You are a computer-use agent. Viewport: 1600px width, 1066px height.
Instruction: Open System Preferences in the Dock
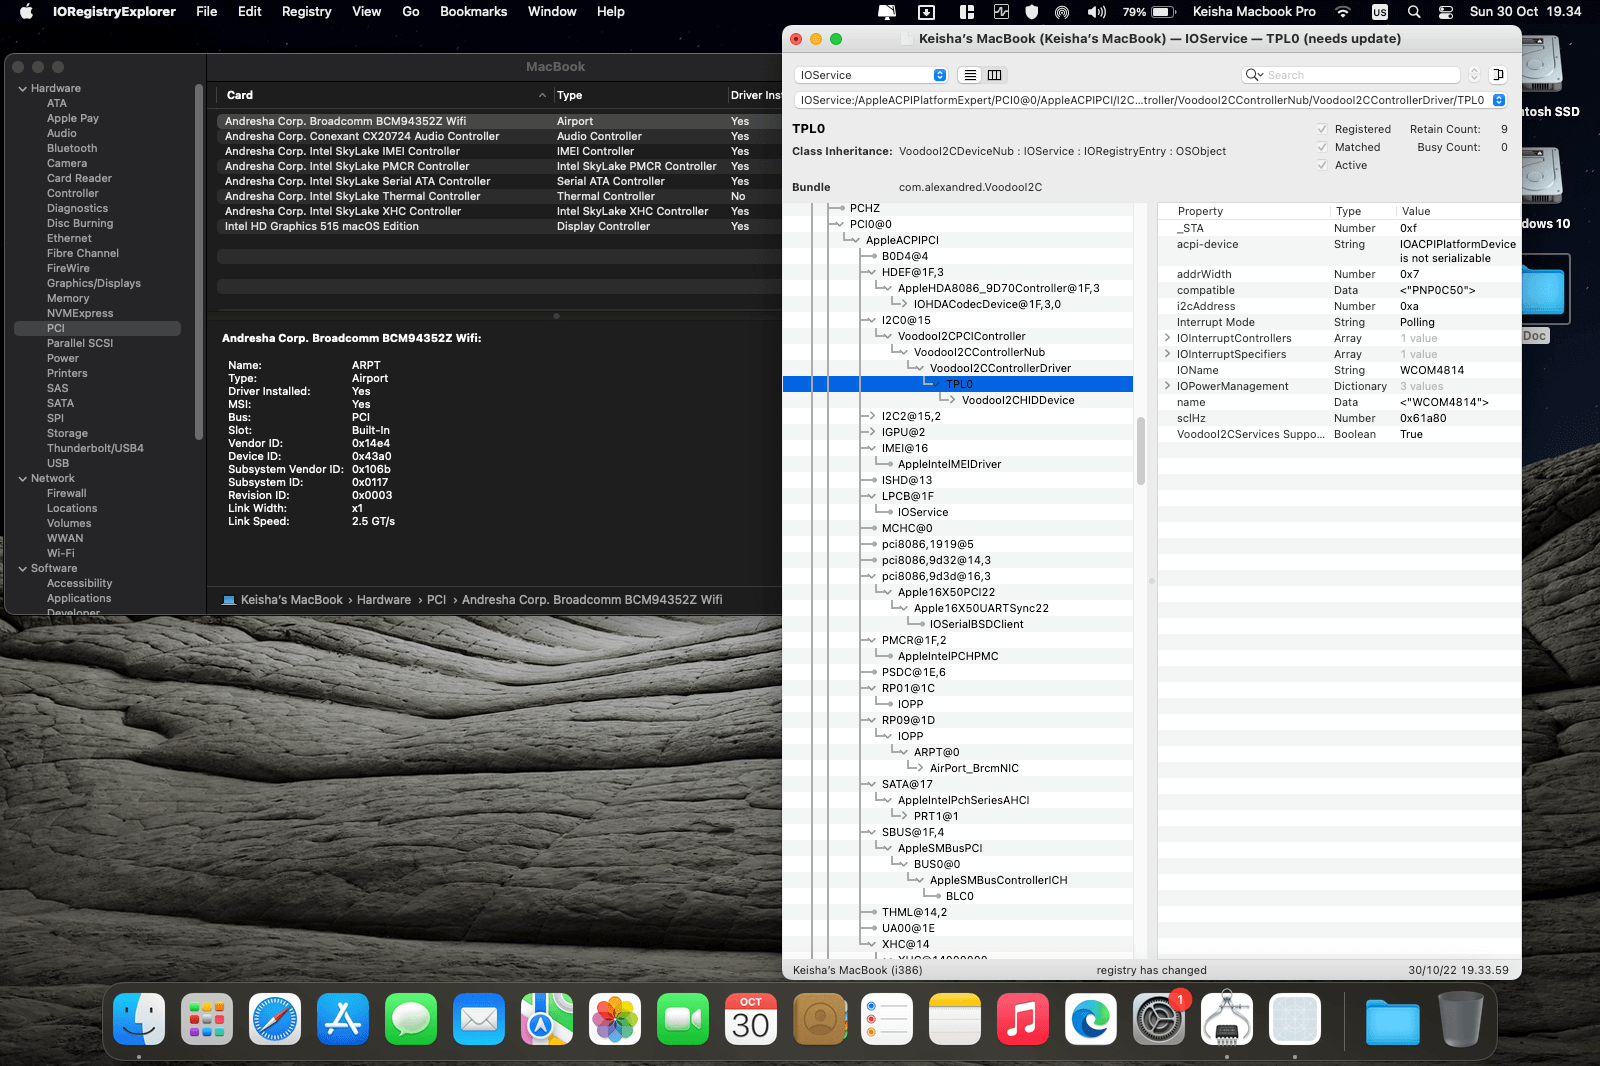point(1158,1020)
